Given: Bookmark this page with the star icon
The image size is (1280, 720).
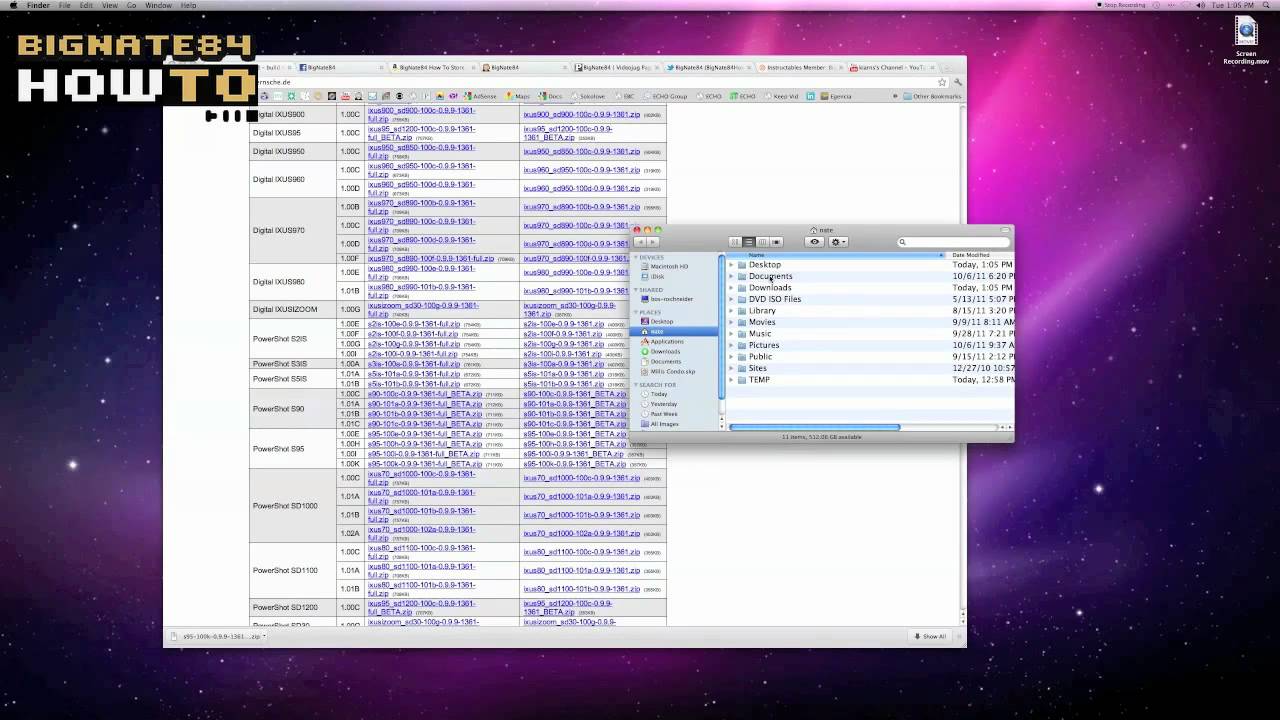Looking at the screenshot, I should pyautogui.click(x=942, y=82).
